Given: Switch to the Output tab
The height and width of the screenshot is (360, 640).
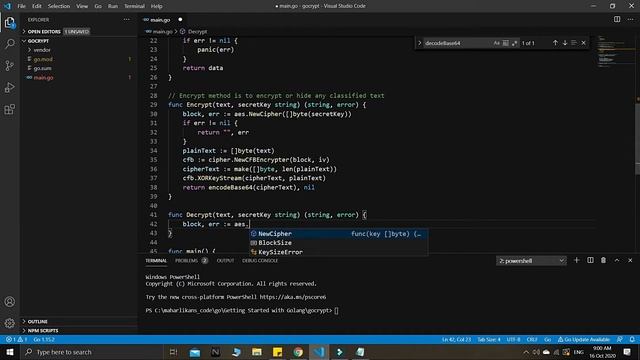Looking at the screenshot, I should coord(225,260).
